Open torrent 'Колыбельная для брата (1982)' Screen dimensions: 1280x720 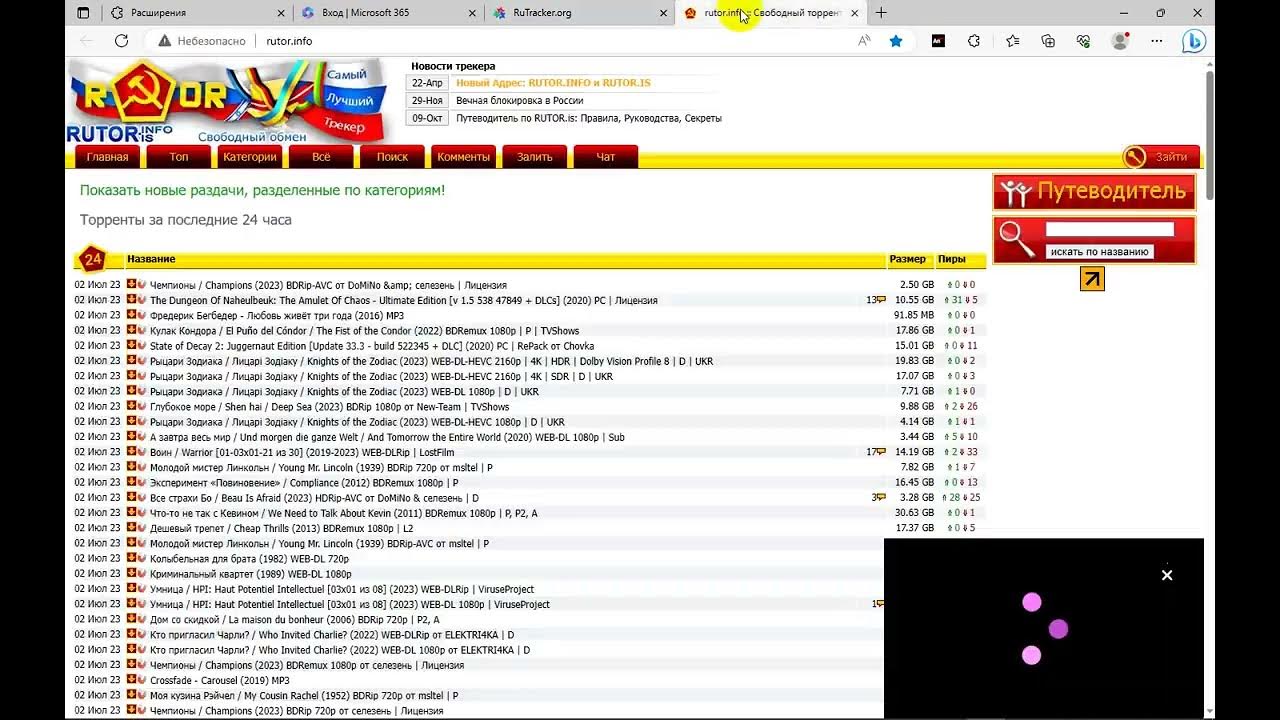[x=249, y=558]
